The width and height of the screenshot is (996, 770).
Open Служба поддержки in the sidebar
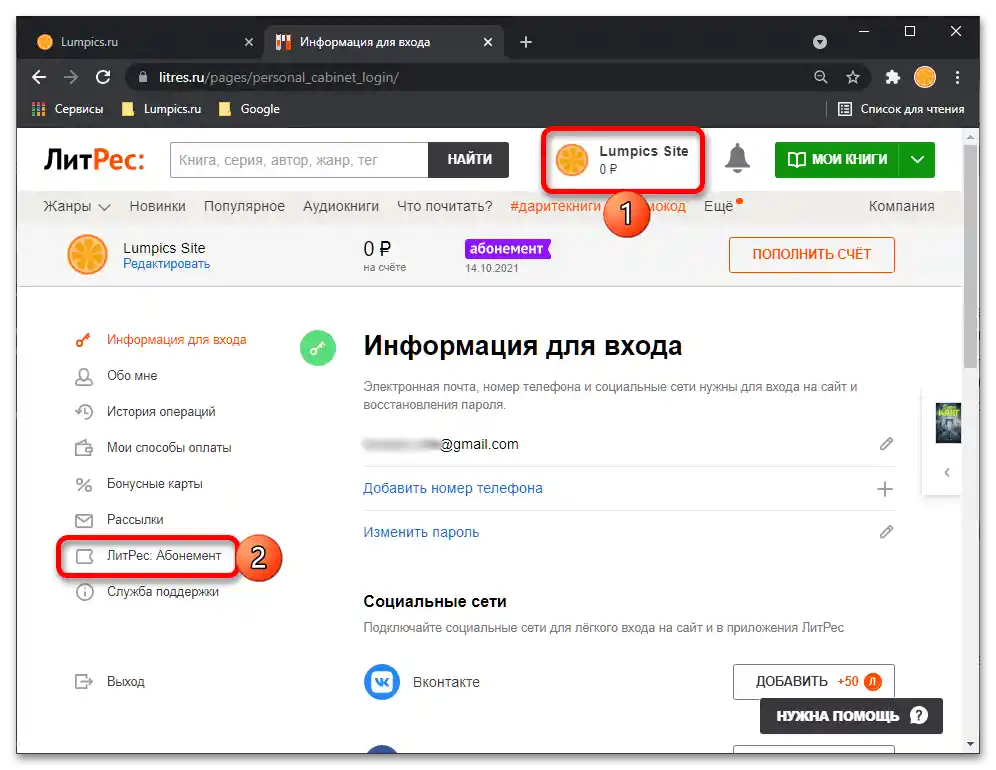tap(163, 592)
